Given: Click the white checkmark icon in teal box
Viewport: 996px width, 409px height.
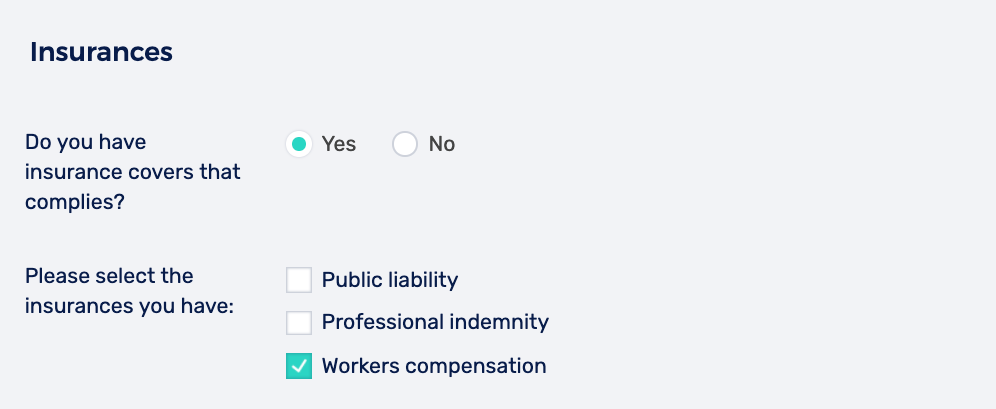Looking at the screenshot, I should (x=299, y=367).
